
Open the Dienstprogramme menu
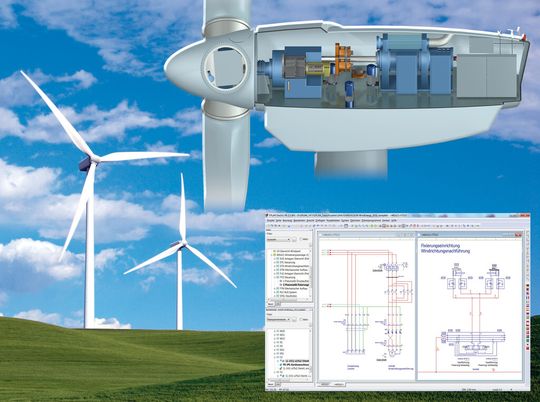coord(371,220)
